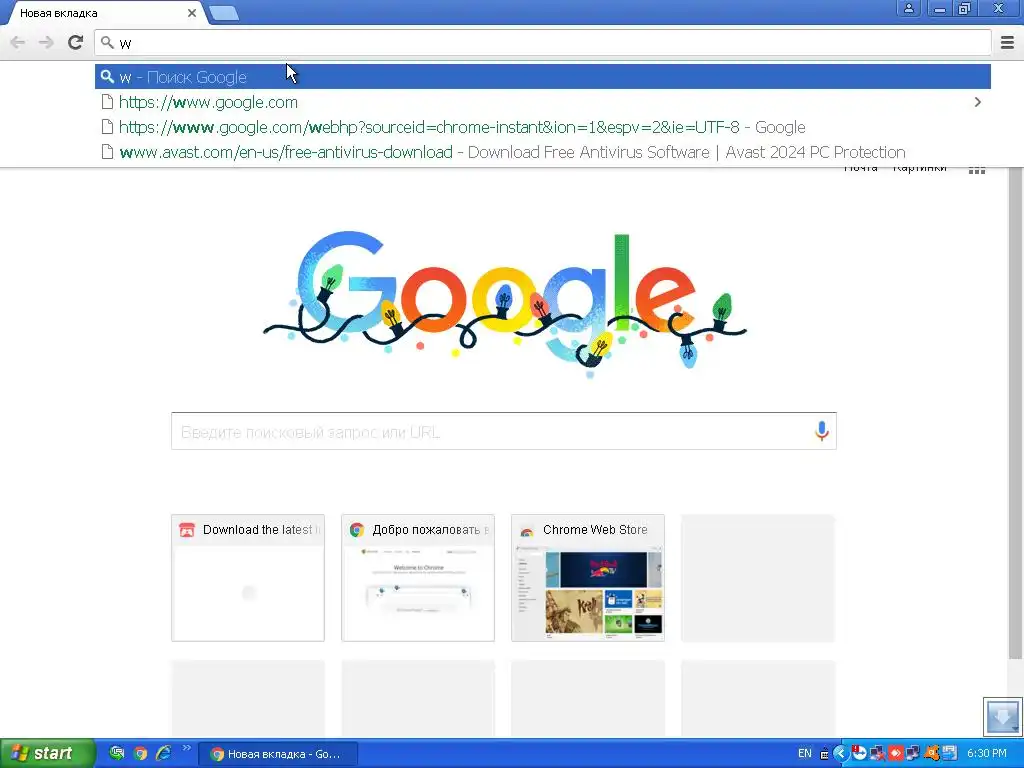Viewport: 1024px width, 768px height.
Task: Open the 'Download the latest' thumbnail tile
Action: click(x=248, y=577)
